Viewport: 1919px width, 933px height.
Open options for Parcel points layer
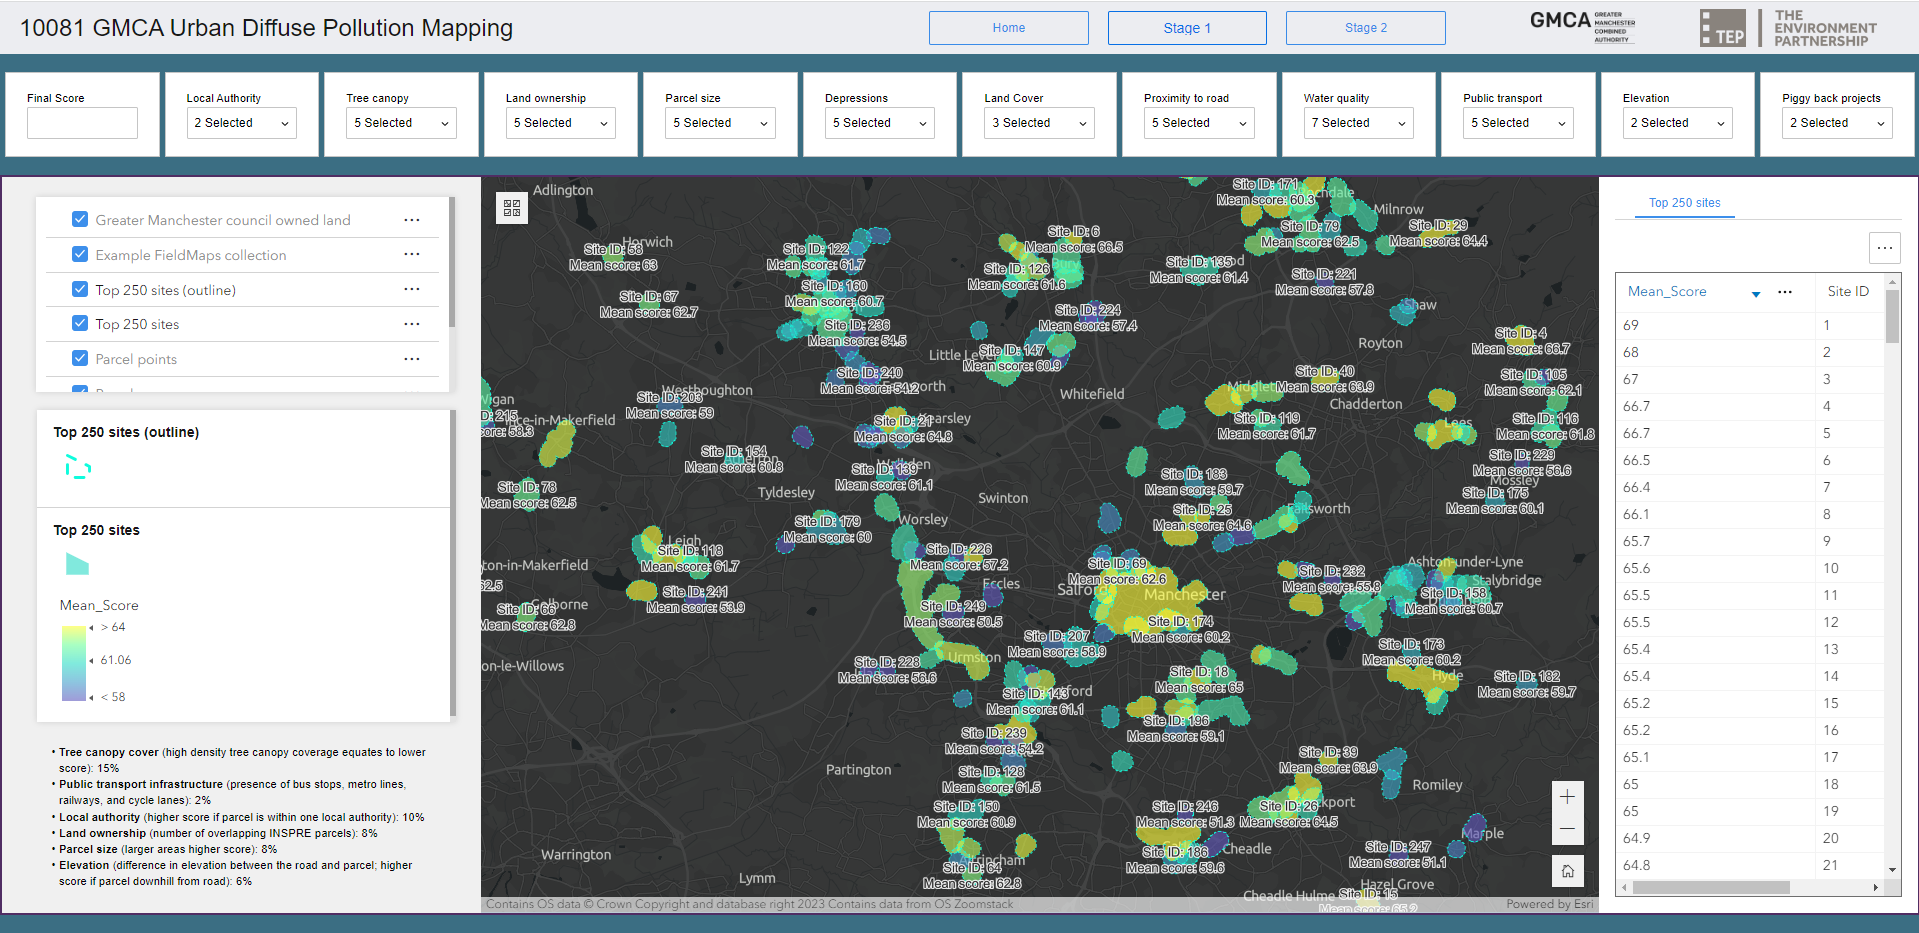point(411,359)
